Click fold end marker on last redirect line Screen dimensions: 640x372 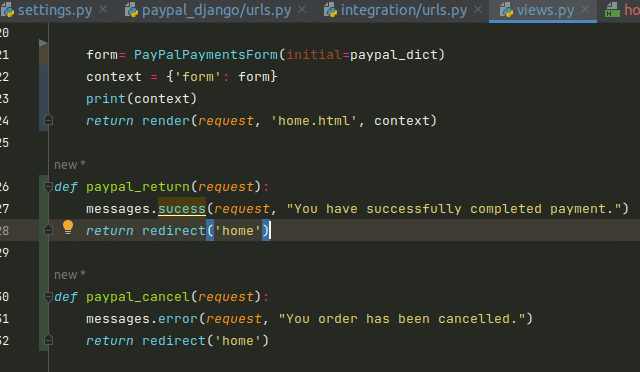point(48,340)
